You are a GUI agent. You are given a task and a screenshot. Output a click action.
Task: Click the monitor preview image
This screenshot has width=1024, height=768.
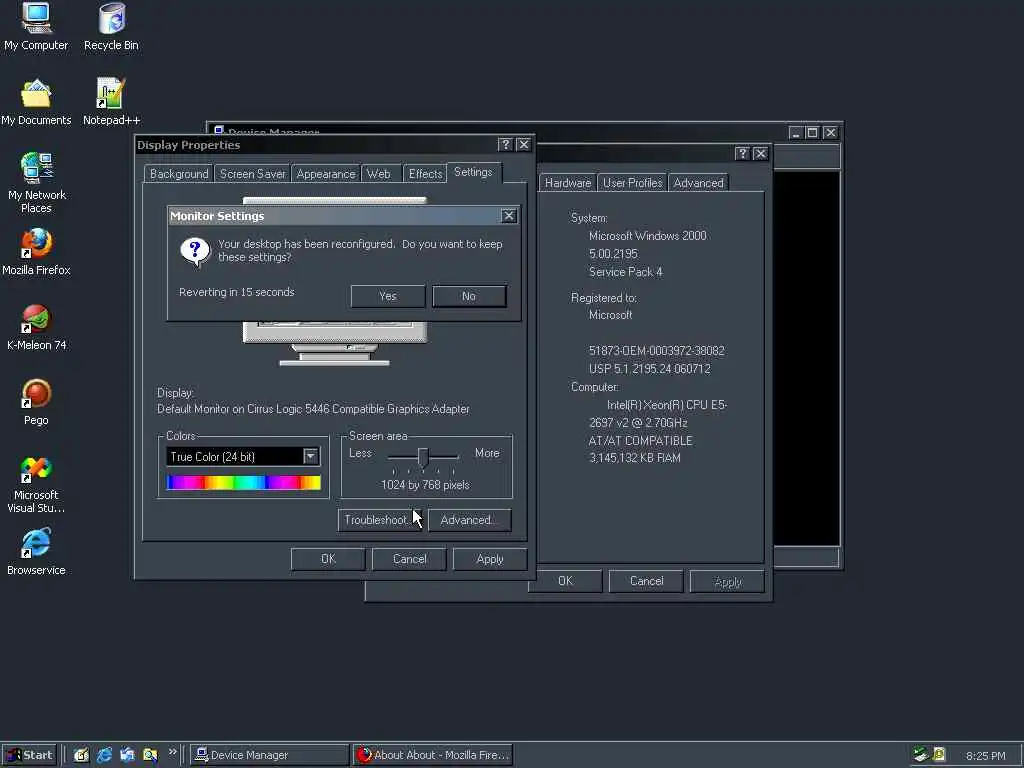click(x=334, y=343)
